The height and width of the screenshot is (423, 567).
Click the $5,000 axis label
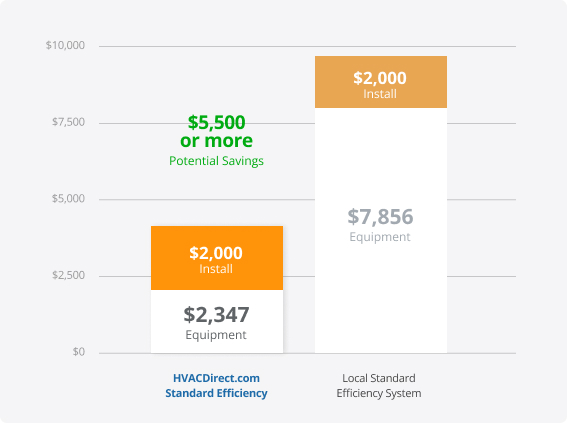(68, 198)
